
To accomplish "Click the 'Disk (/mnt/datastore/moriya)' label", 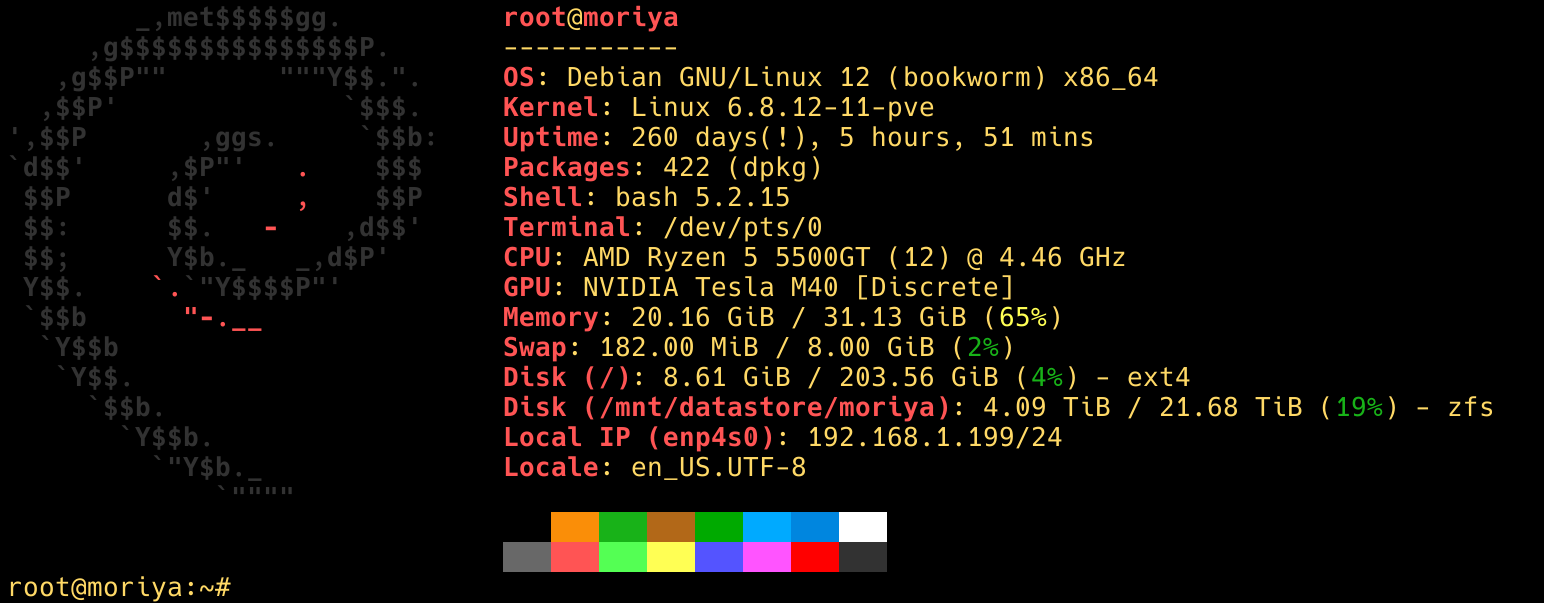I will 727,408.
